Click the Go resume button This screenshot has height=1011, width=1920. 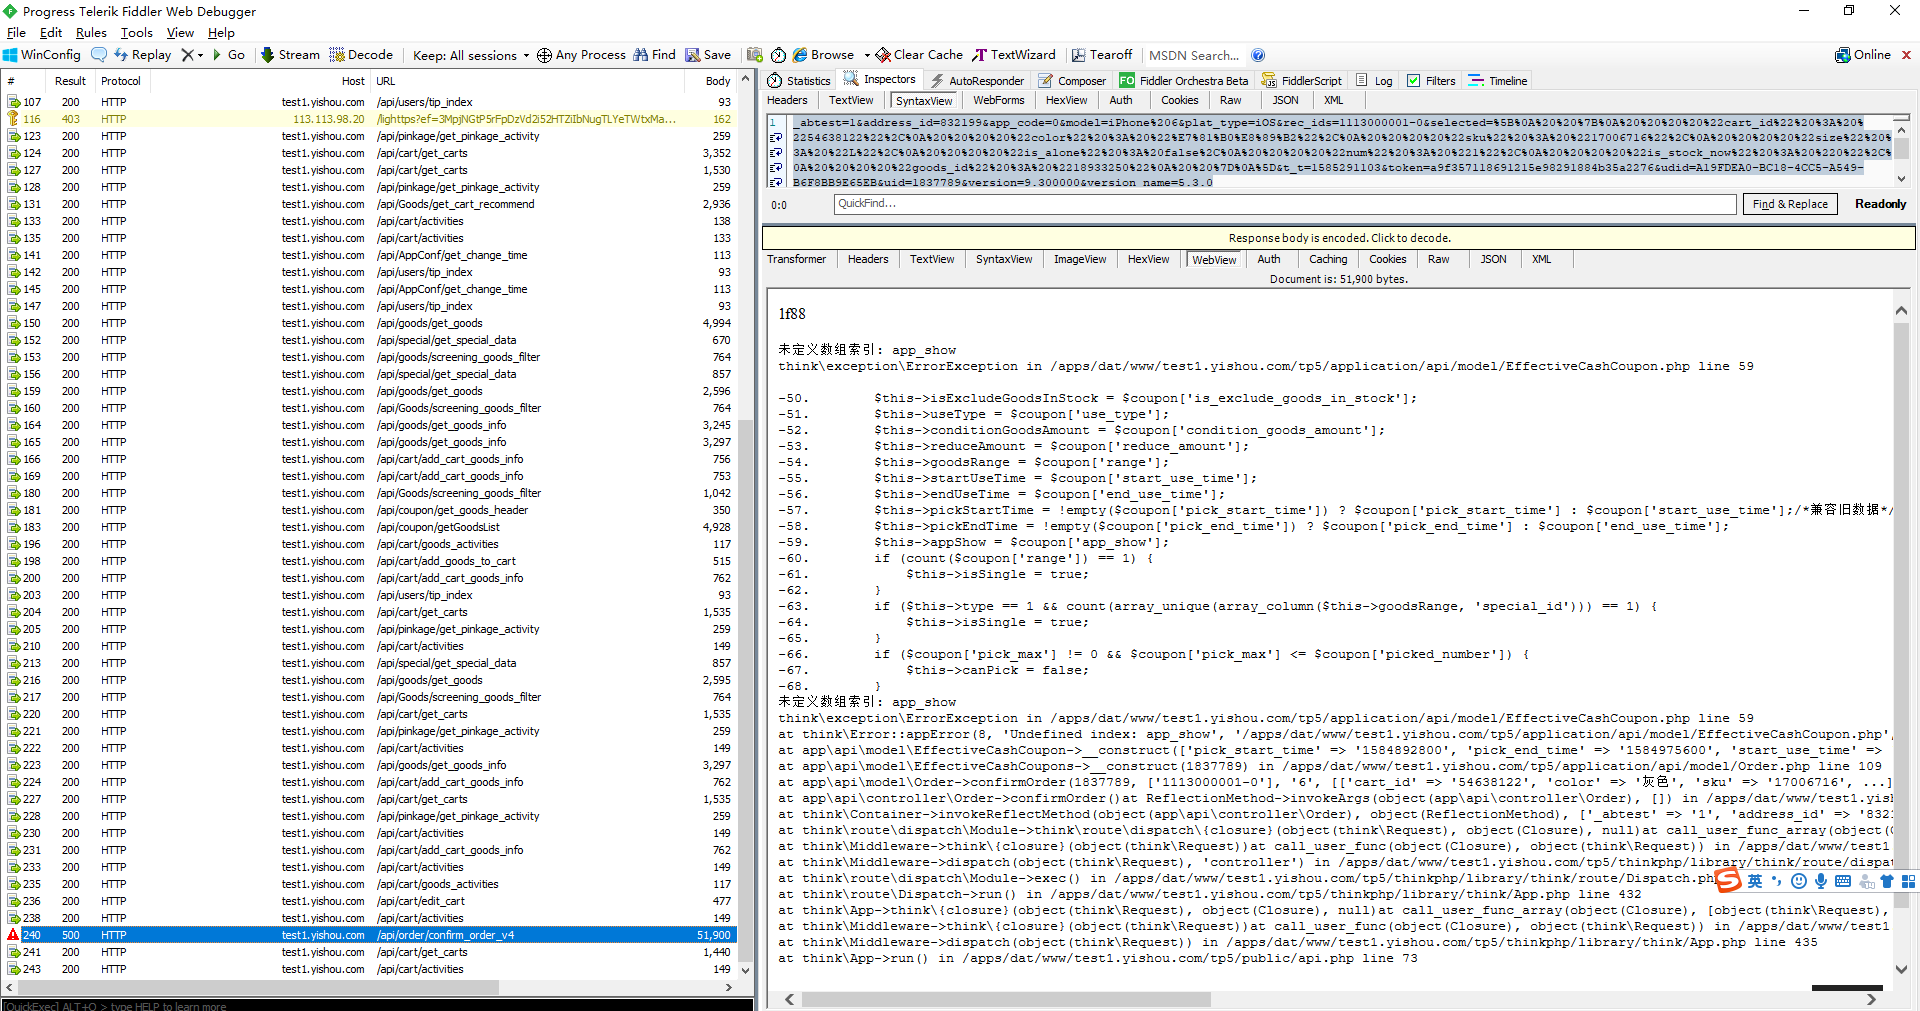click(228, 55)
